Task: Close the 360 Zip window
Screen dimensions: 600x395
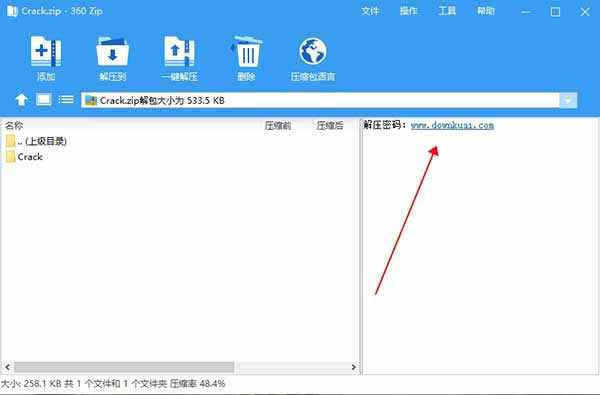Action: 585,12
